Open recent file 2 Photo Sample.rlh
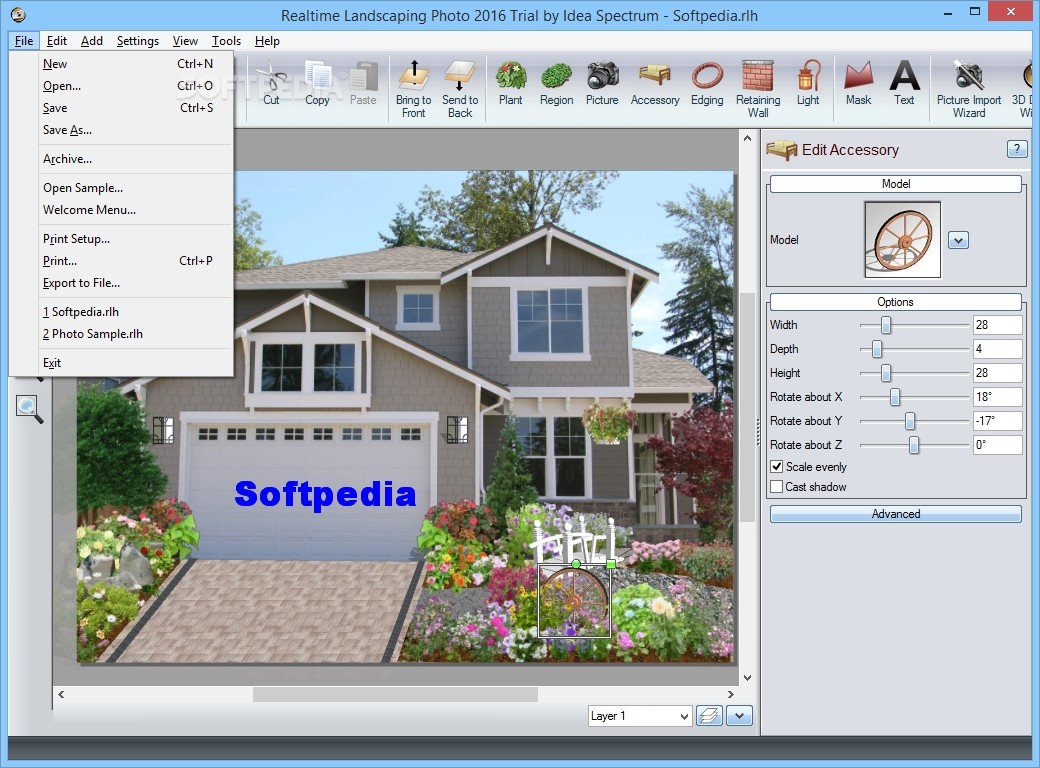 tap(121, 334)
